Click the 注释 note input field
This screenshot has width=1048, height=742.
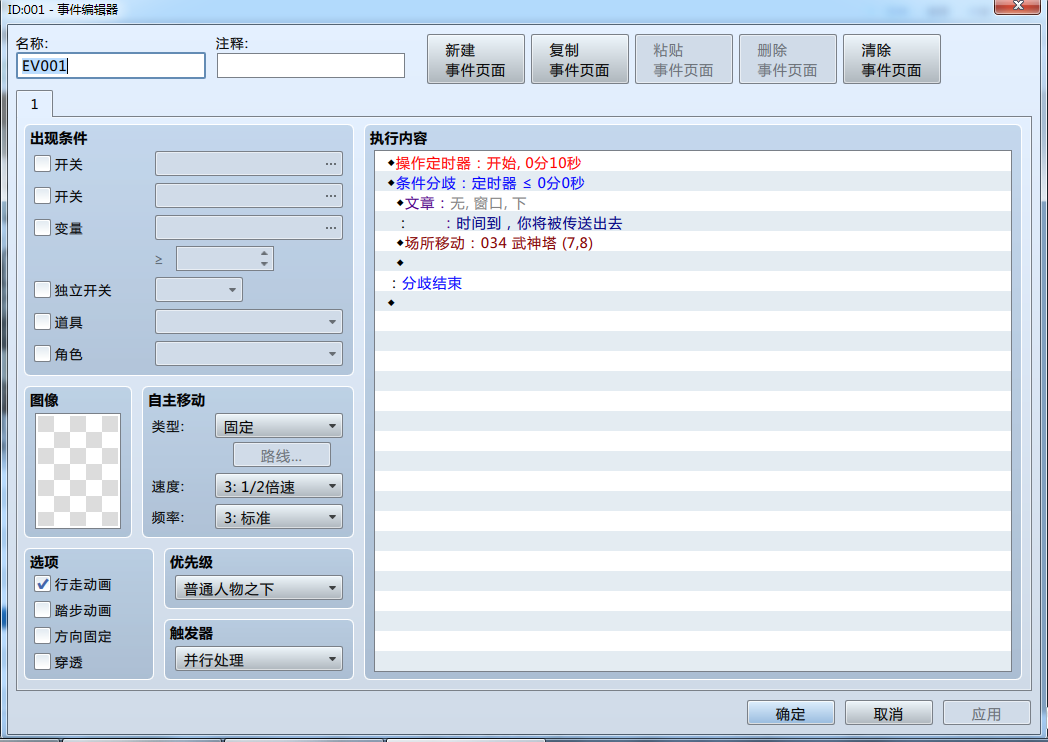[x=311, y=66]
